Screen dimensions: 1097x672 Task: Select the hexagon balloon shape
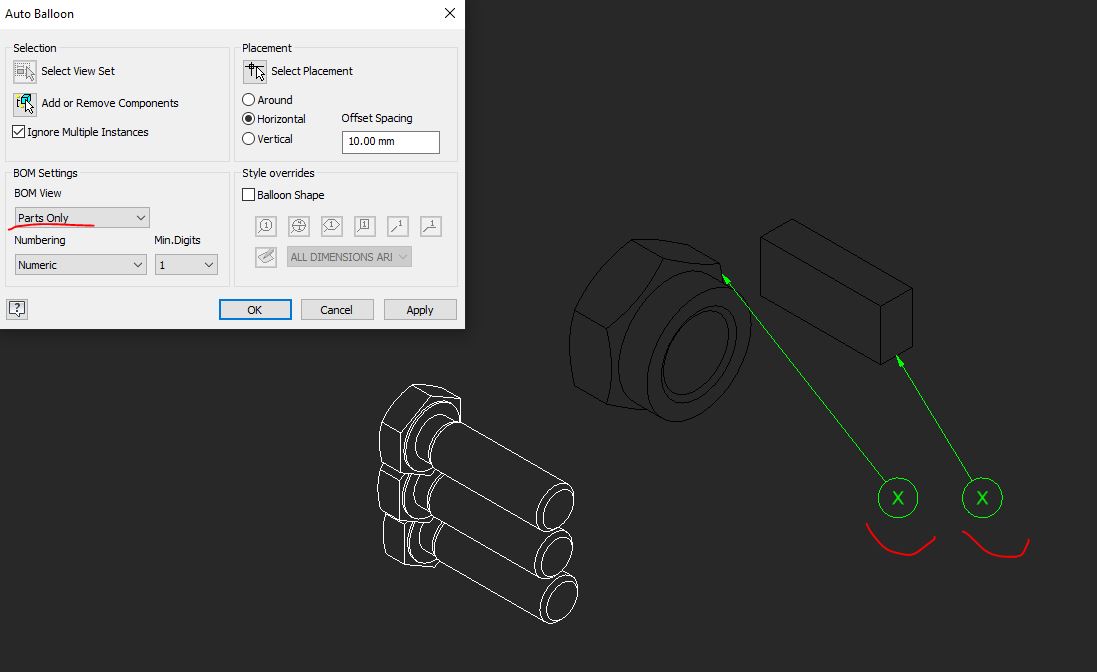(x=332, y=226)
